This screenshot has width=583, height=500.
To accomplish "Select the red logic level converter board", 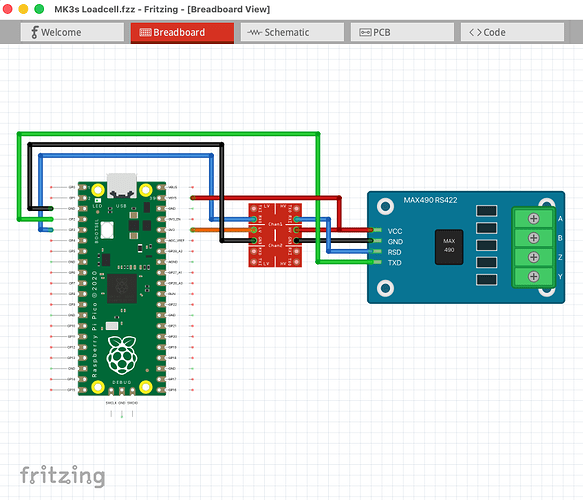I will click(275, 235).
